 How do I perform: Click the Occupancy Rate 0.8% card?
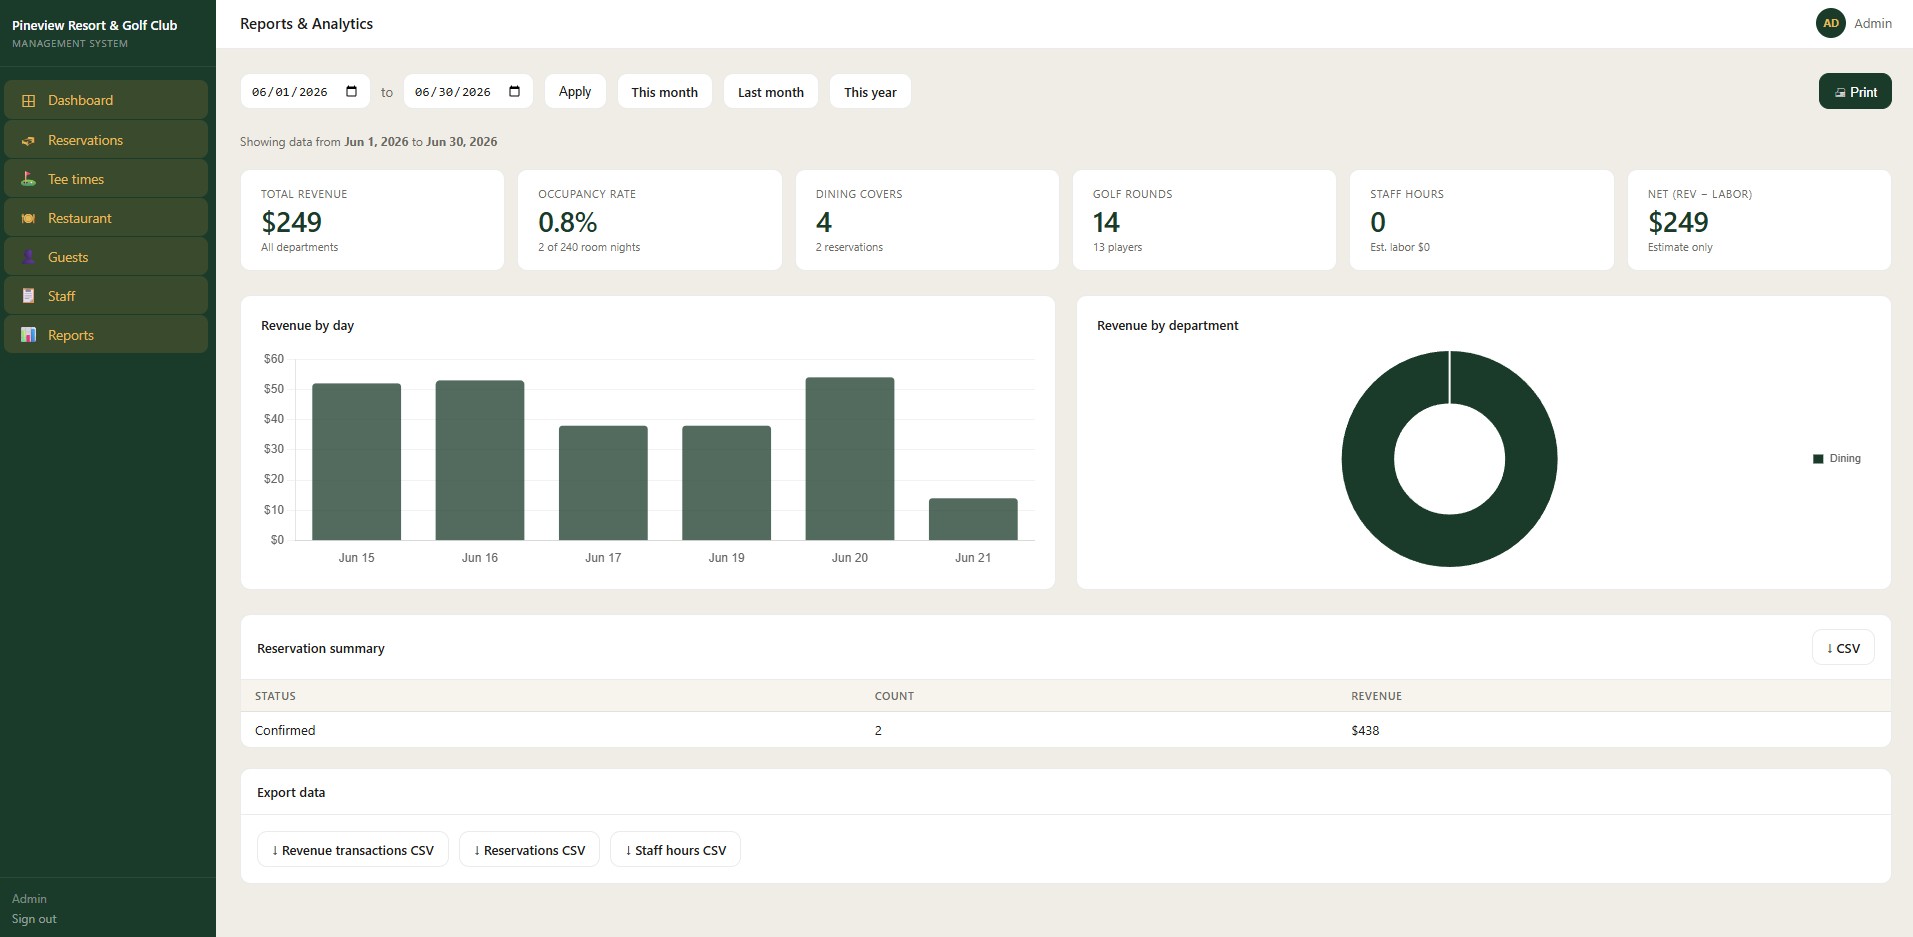[x=650, y=220]
